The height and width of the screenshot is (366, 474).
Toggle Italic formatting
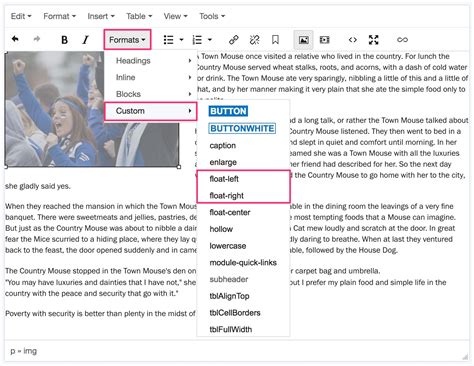point(86,40)
